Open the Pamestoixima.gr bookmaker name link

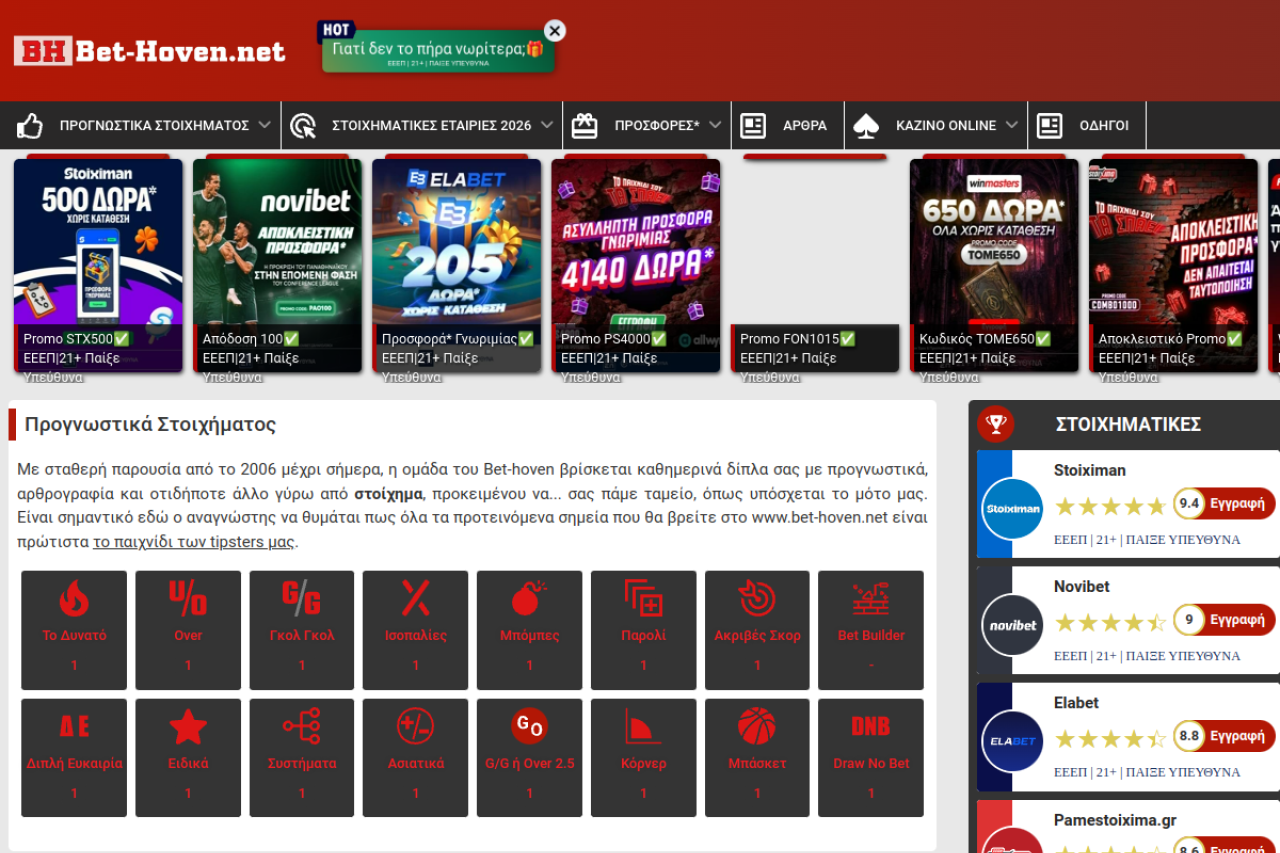coord(1115,820)
